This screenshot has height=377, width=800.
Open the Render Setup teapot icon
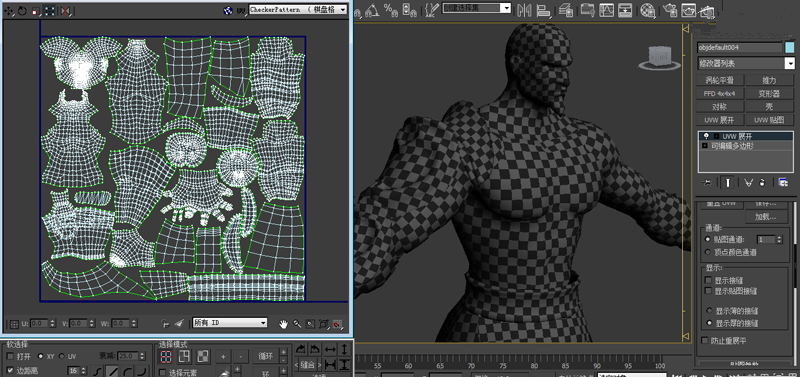pyautogui.click(x=670, y=9)
